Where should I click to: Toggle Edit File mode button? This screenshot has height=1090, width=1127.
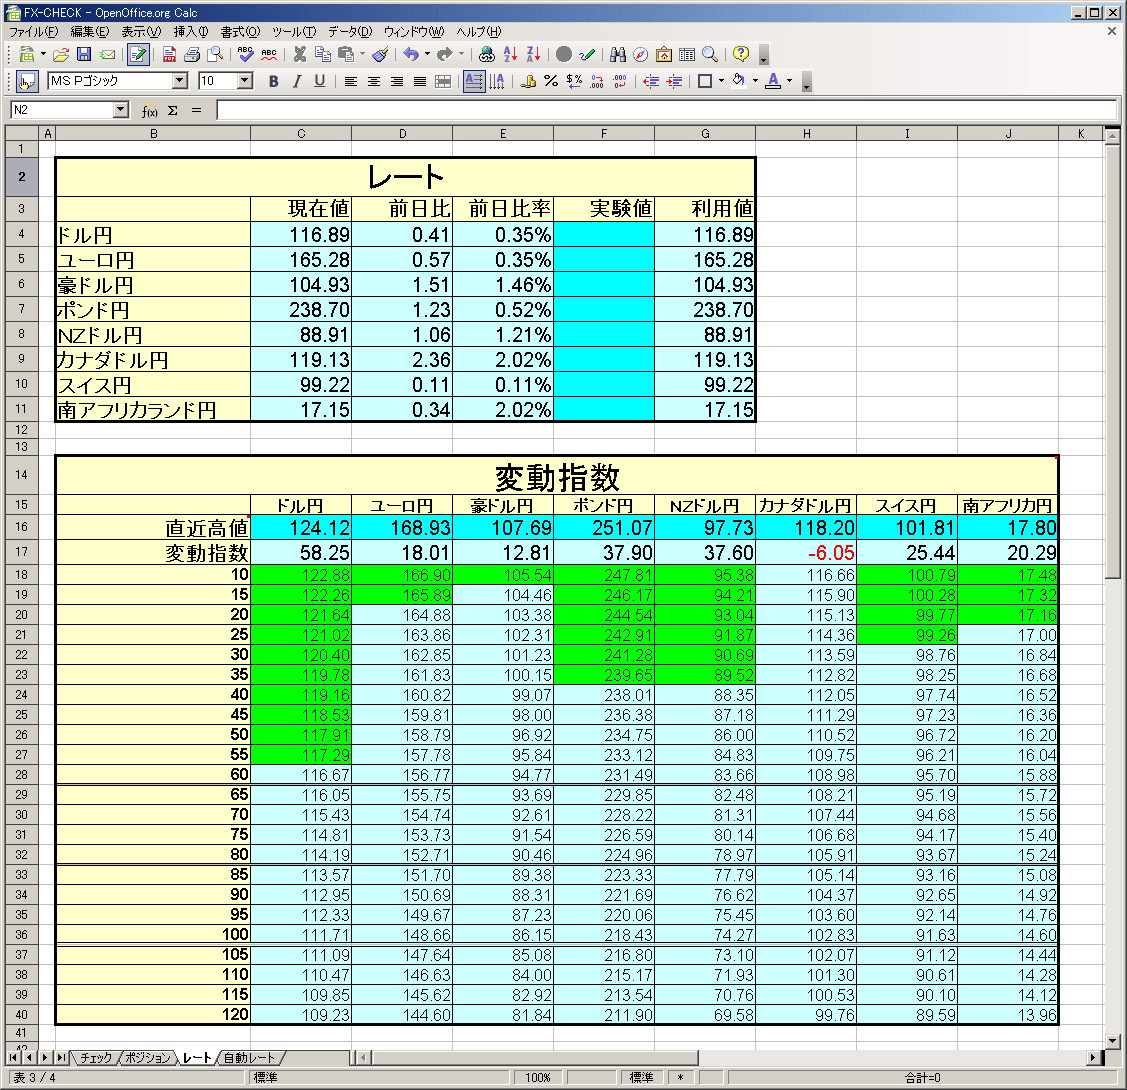[x=137, y=55]
